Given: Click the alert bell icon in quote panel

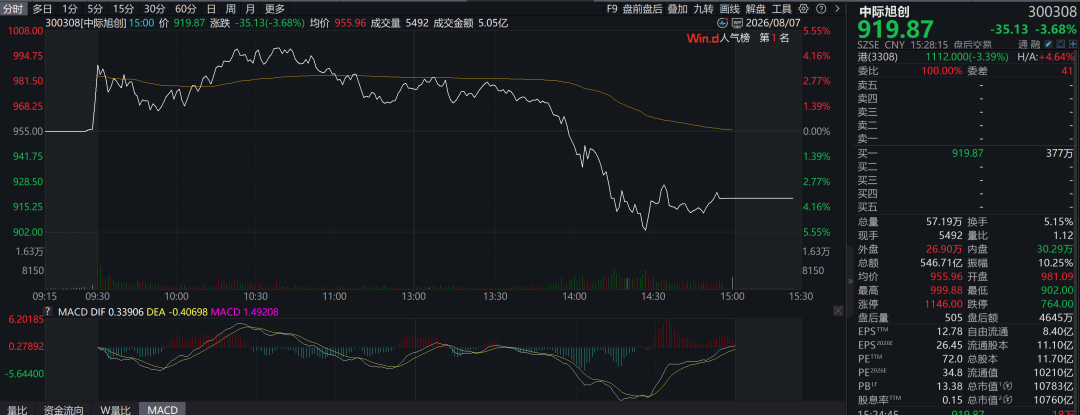Looking at the screenshot, I should click(1061, 43).
